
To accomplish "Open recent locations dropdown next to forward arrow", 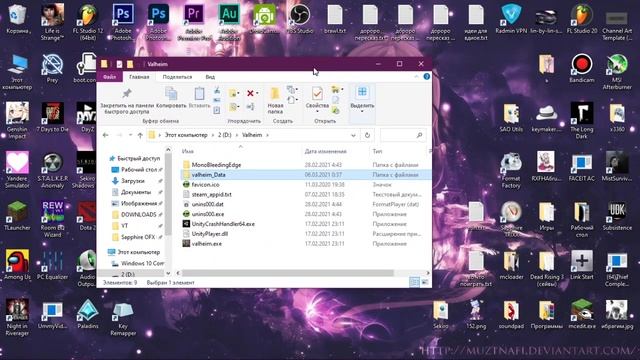I will click(x=131, y=135).
